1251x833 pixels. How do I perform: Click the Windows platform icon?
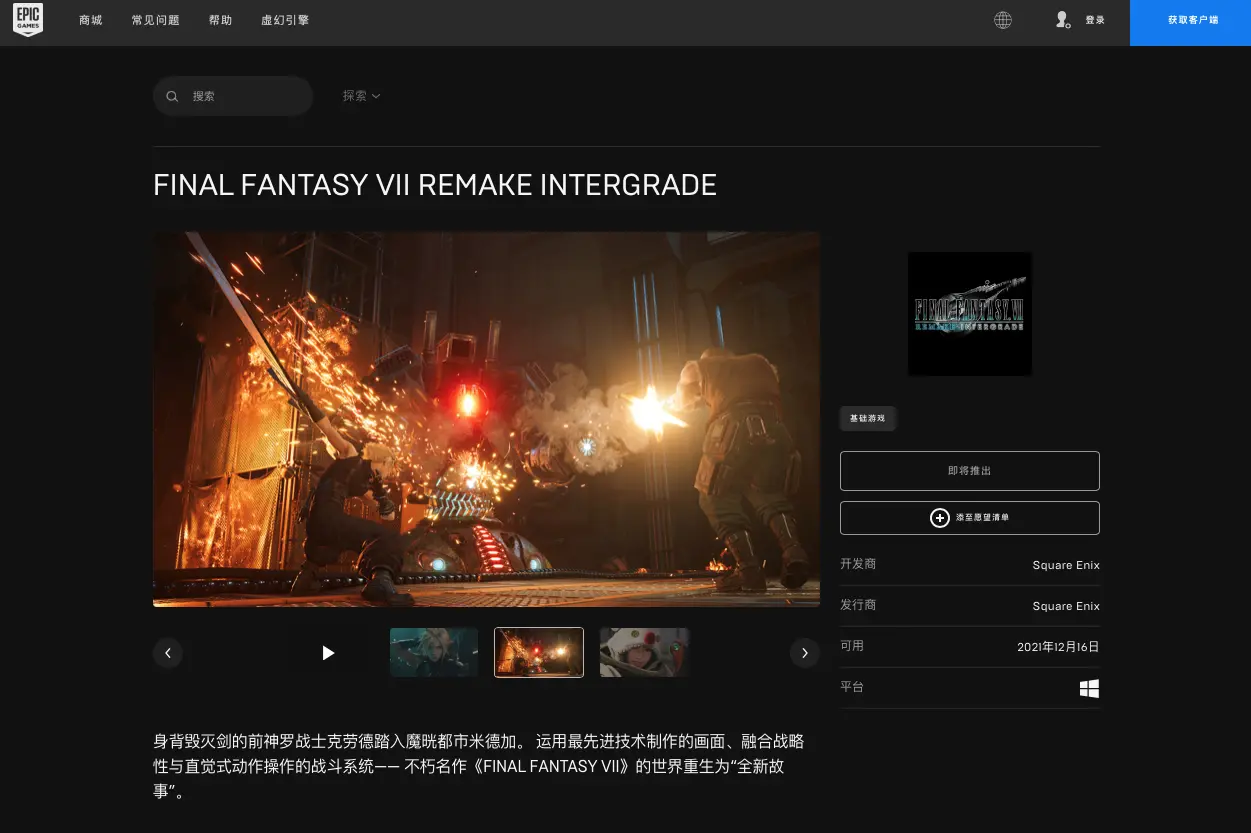(1089, 688)
